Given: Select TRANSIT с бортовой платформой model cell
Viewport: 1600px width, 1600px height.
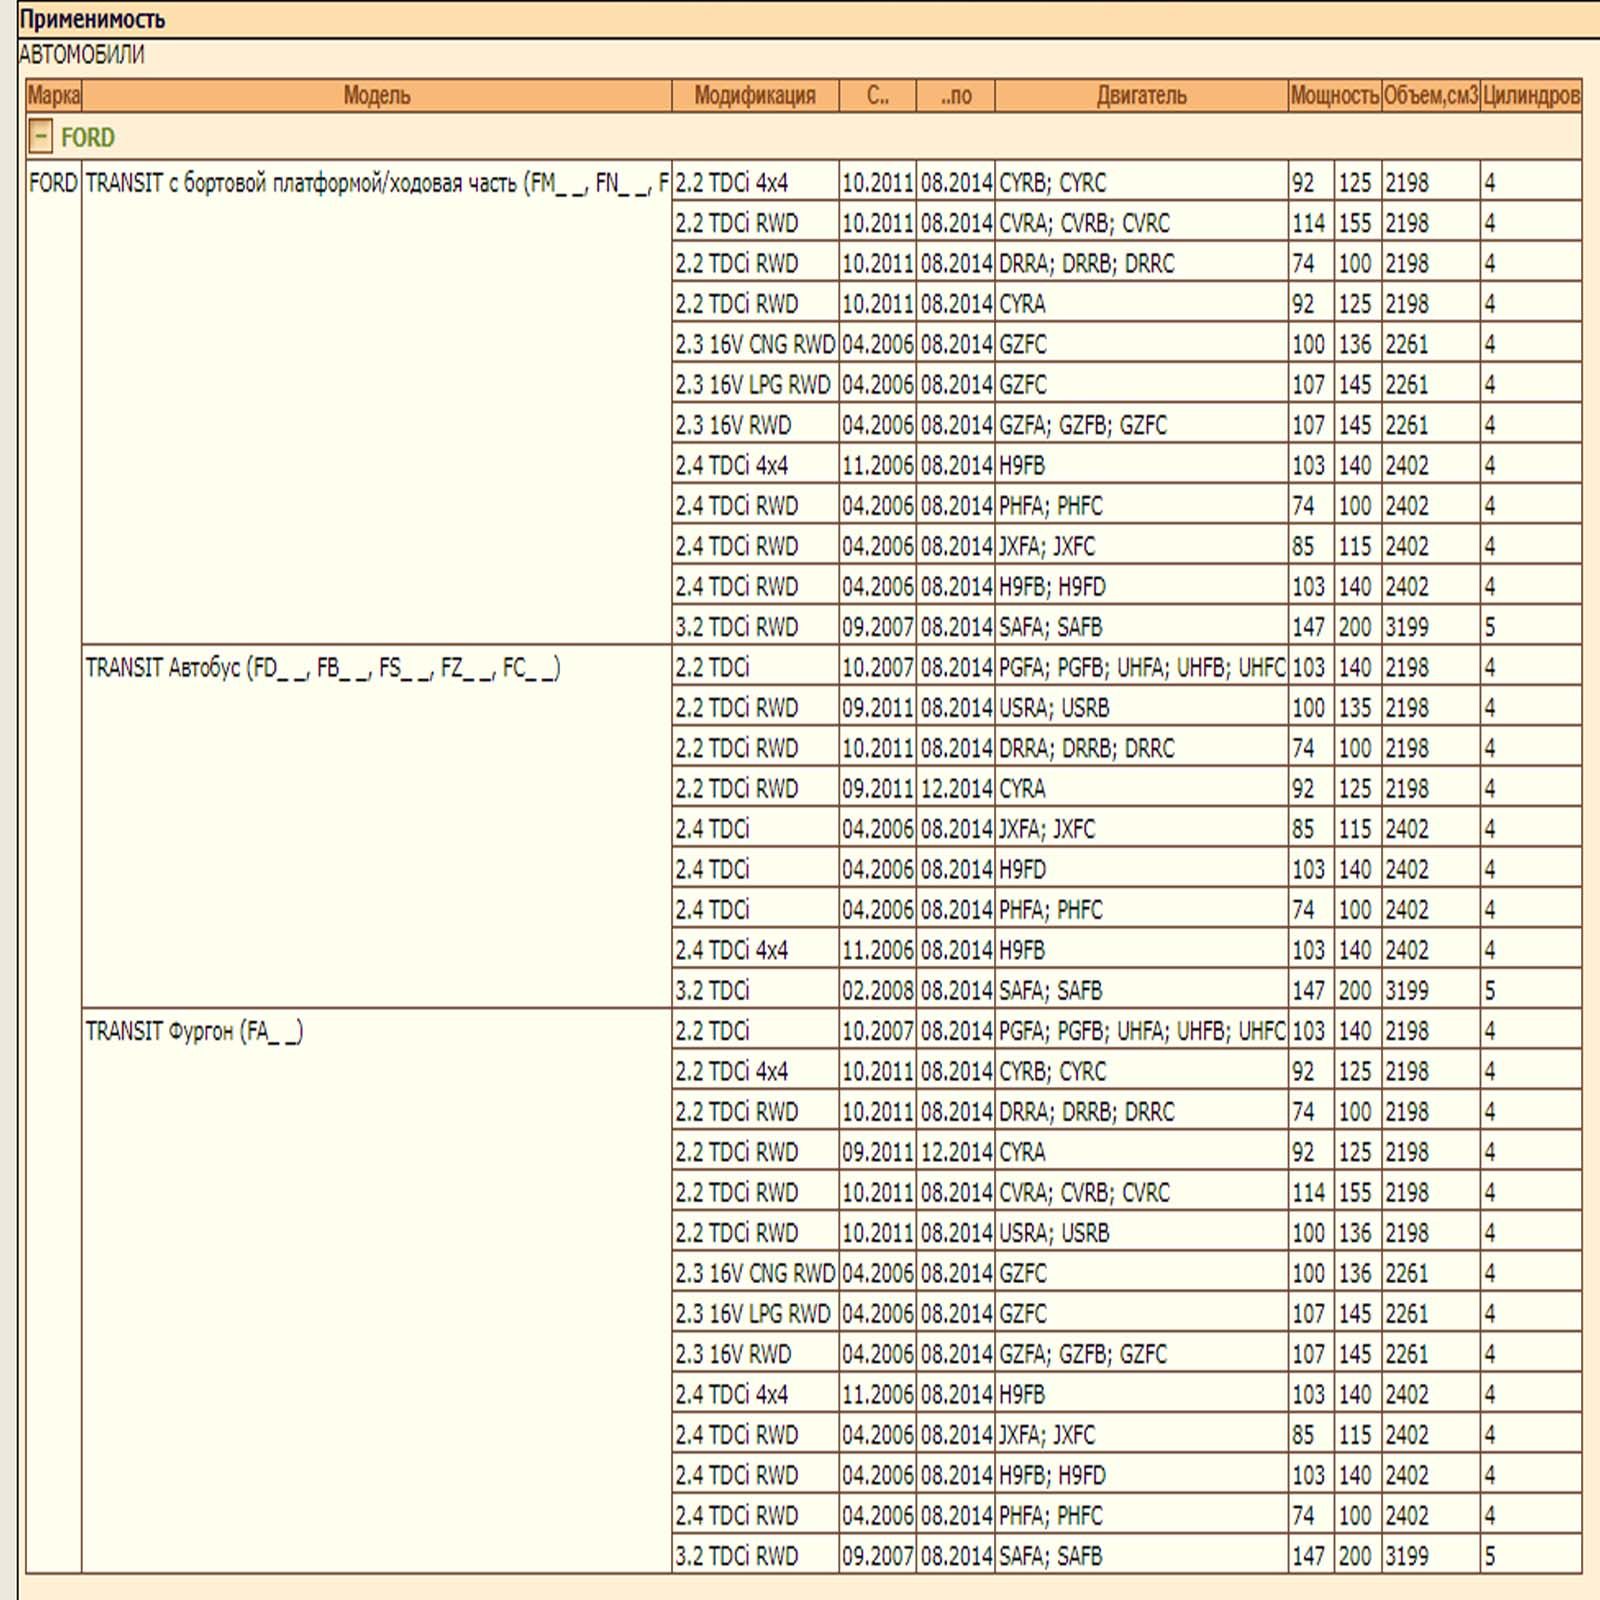Looking at the screenshot, I should click(376, 183).
